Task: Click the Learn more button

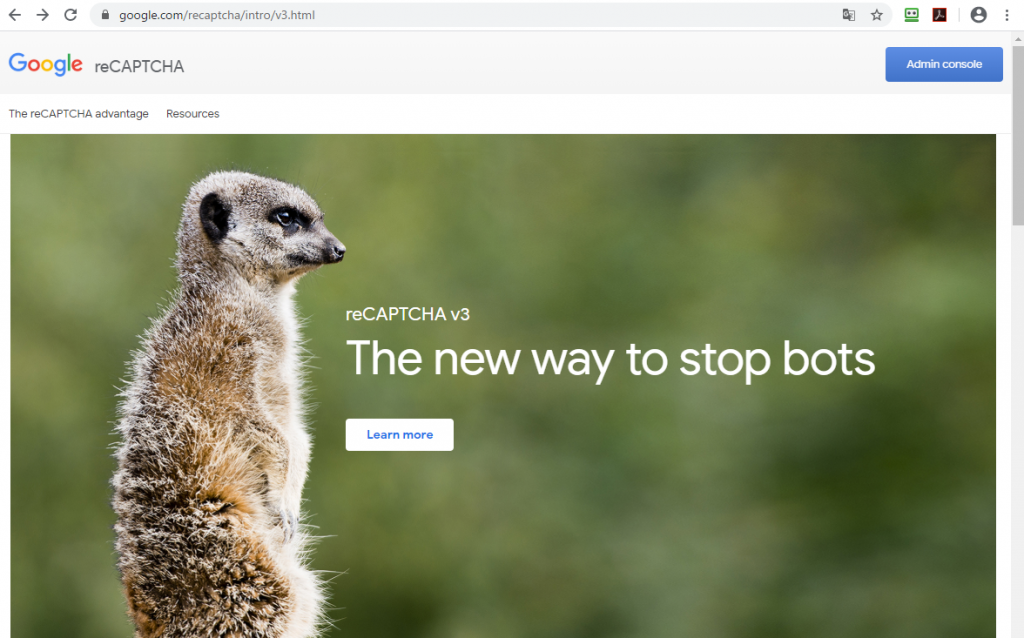Action: click(x=400, y=434)
